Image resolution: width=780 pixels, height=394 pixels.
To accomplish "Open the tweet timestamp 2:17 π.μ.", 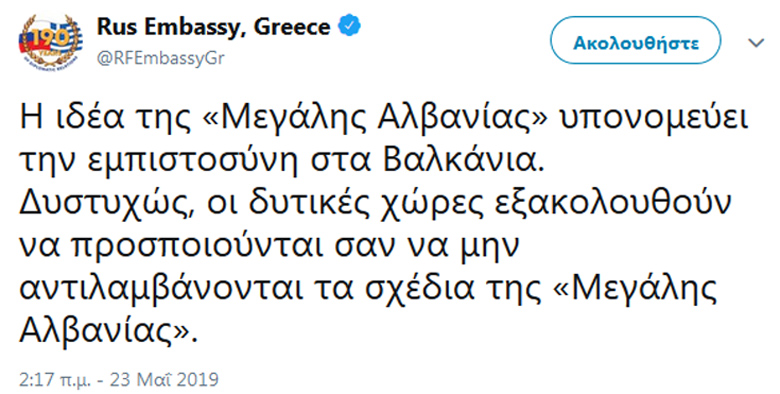I will [x=55, y=379].
